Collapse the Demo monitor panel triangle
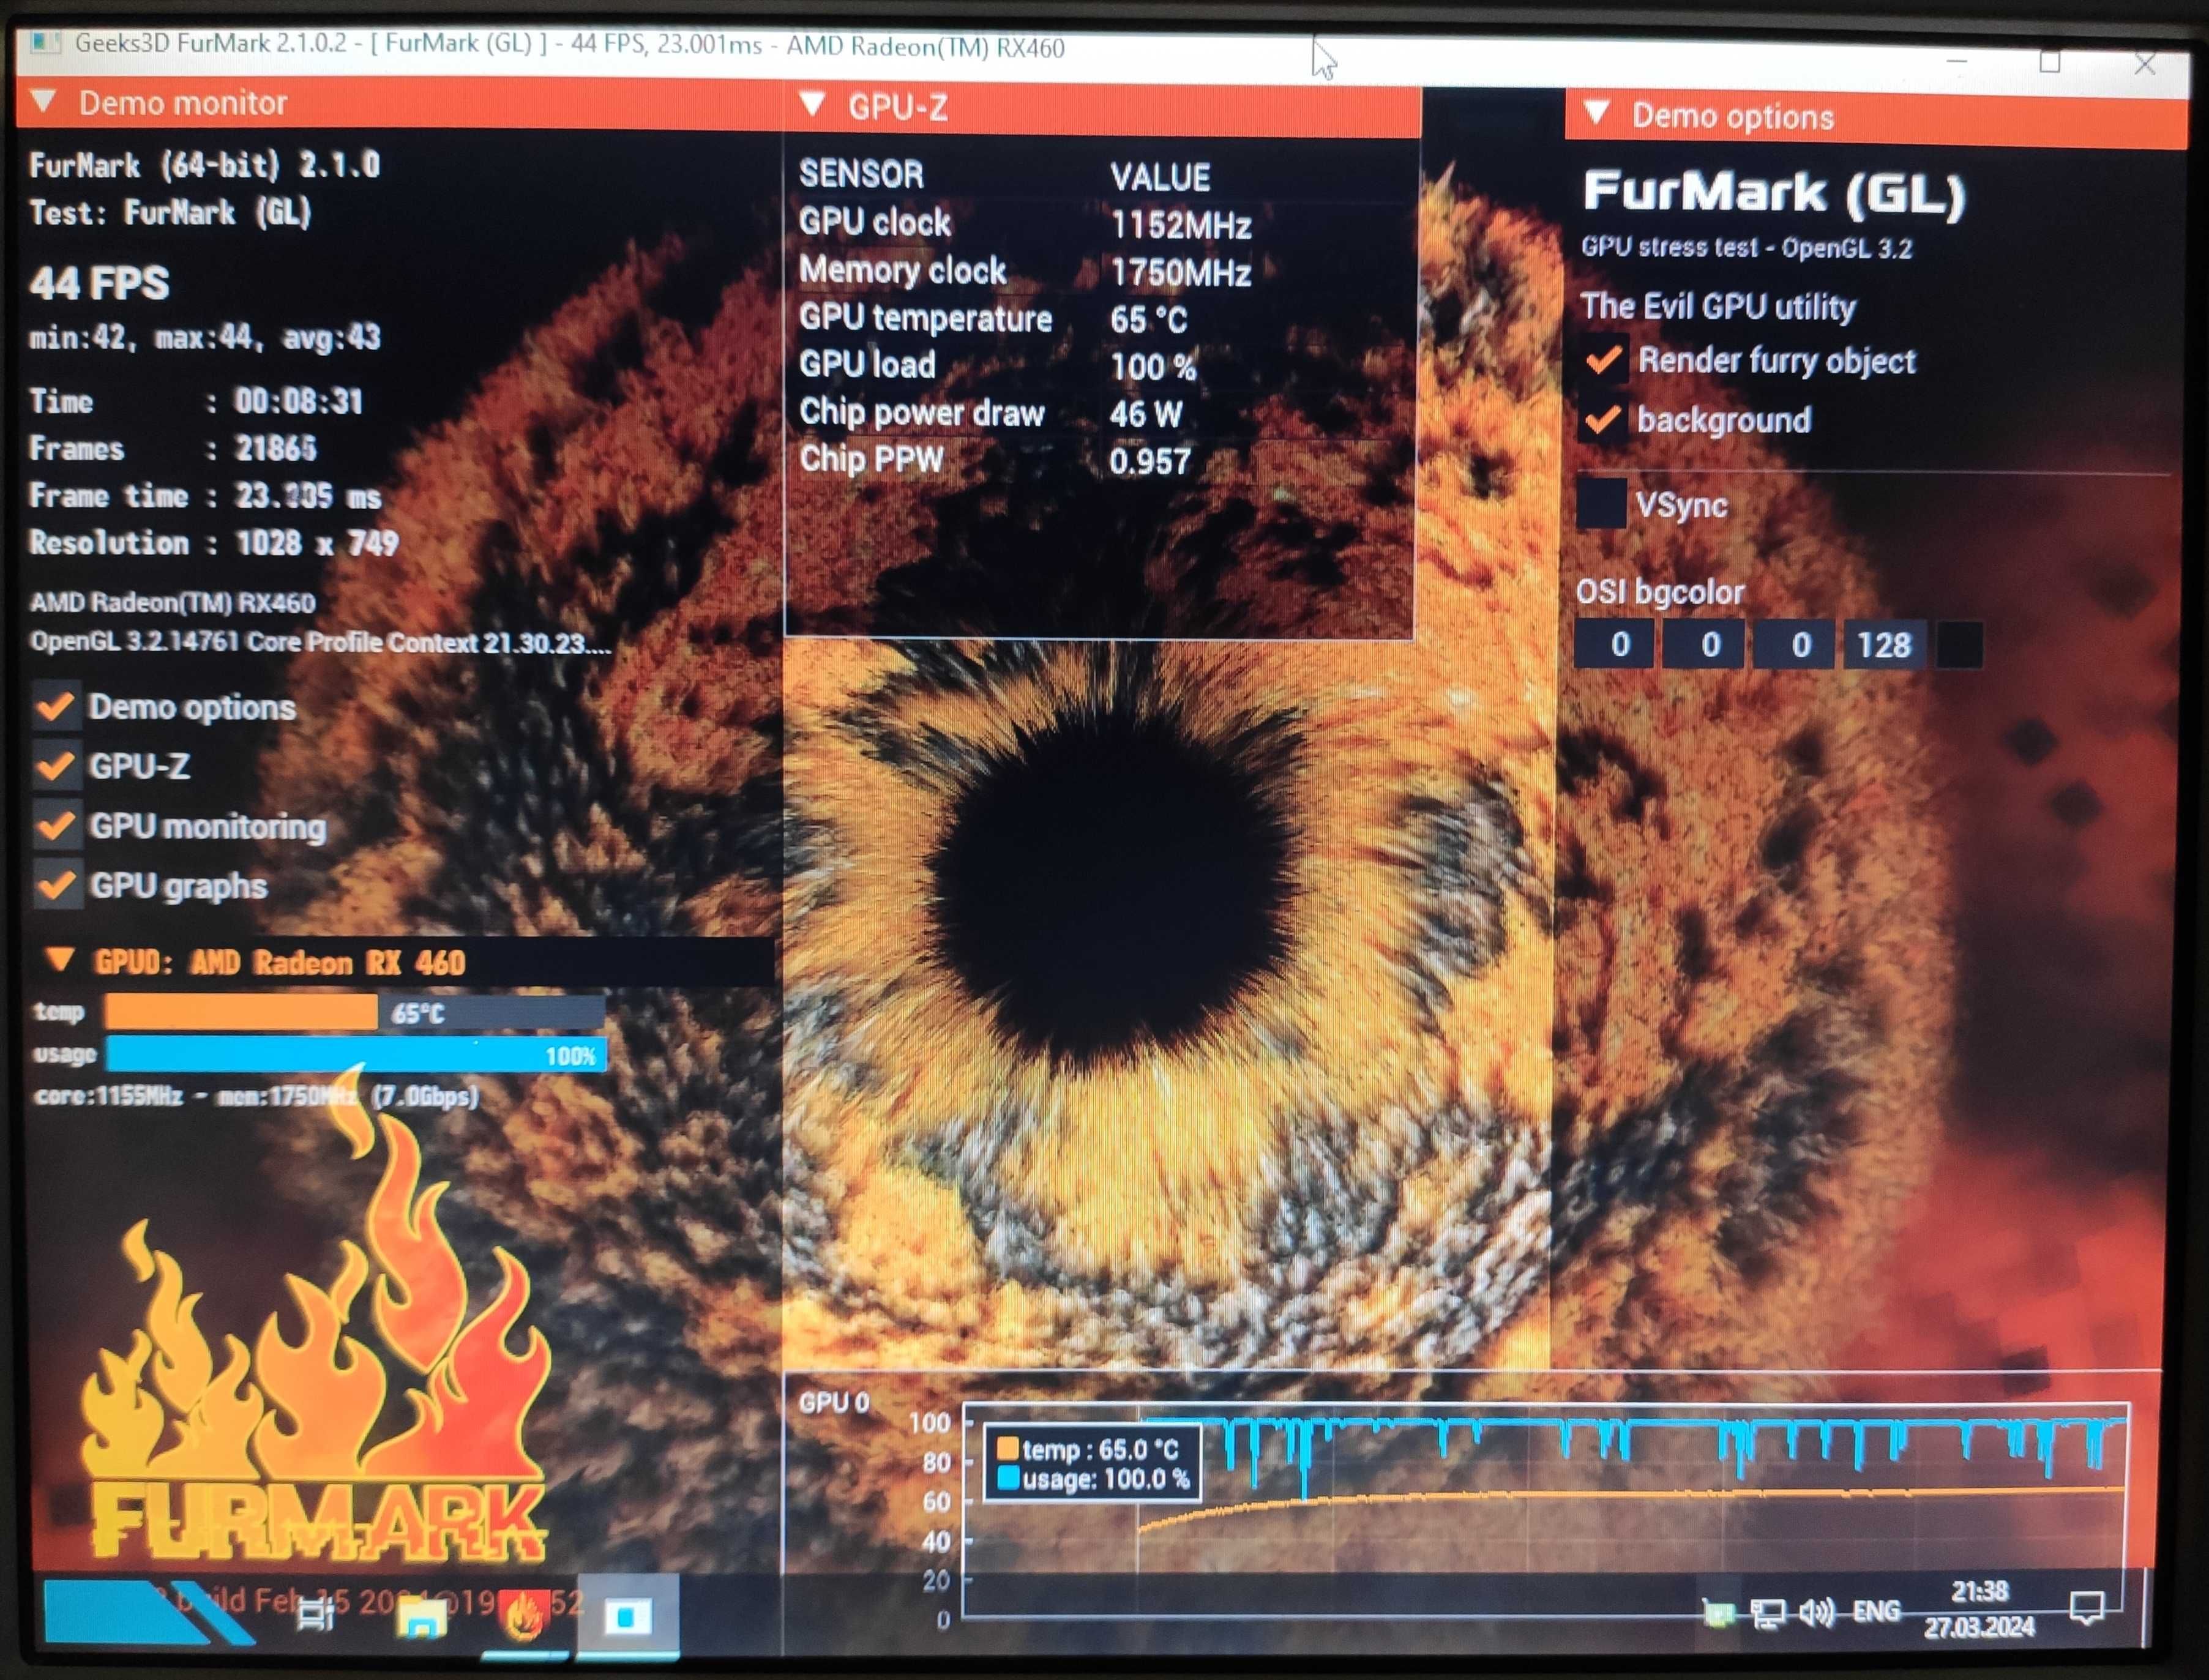This screenshot has height=1680, width=2209. pyautogui.click(x=44, y=101)
